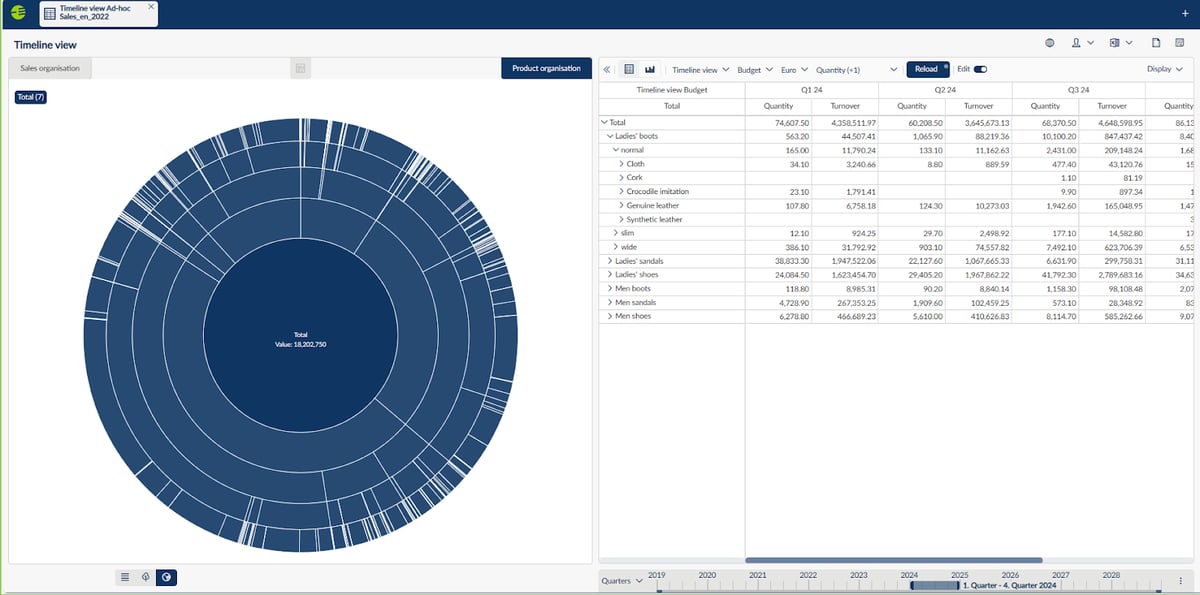Viewport: 1200px width, 595px height.
Task: Open the user account menu icon
Action: 1077,43
